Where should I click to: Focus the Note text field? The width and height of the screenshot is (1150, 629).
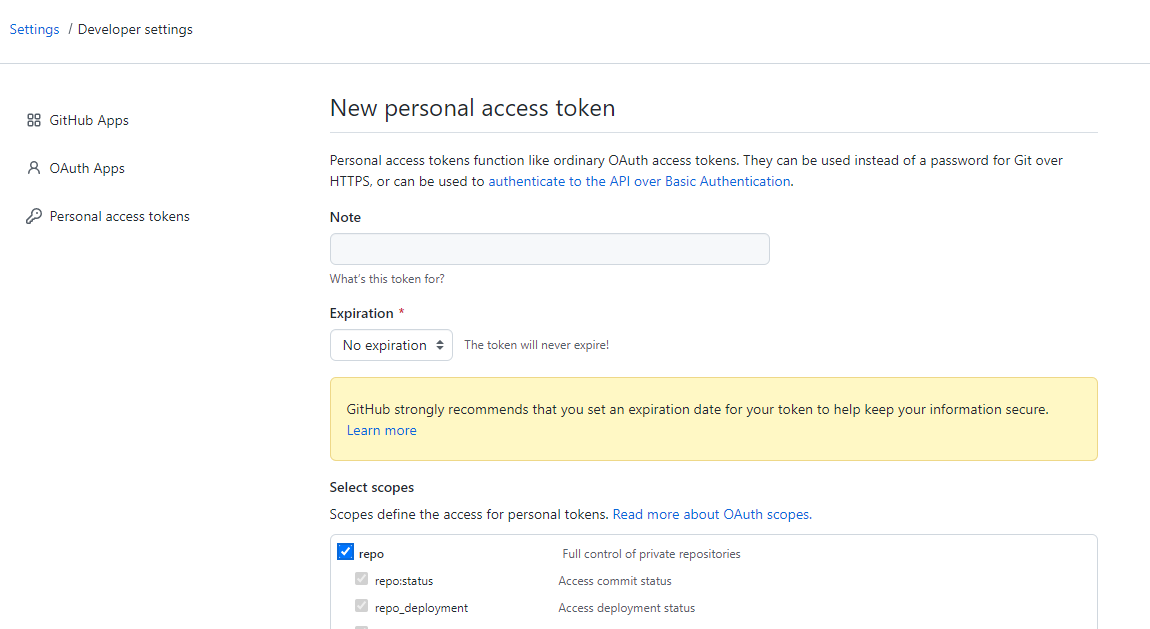point(549,249)
